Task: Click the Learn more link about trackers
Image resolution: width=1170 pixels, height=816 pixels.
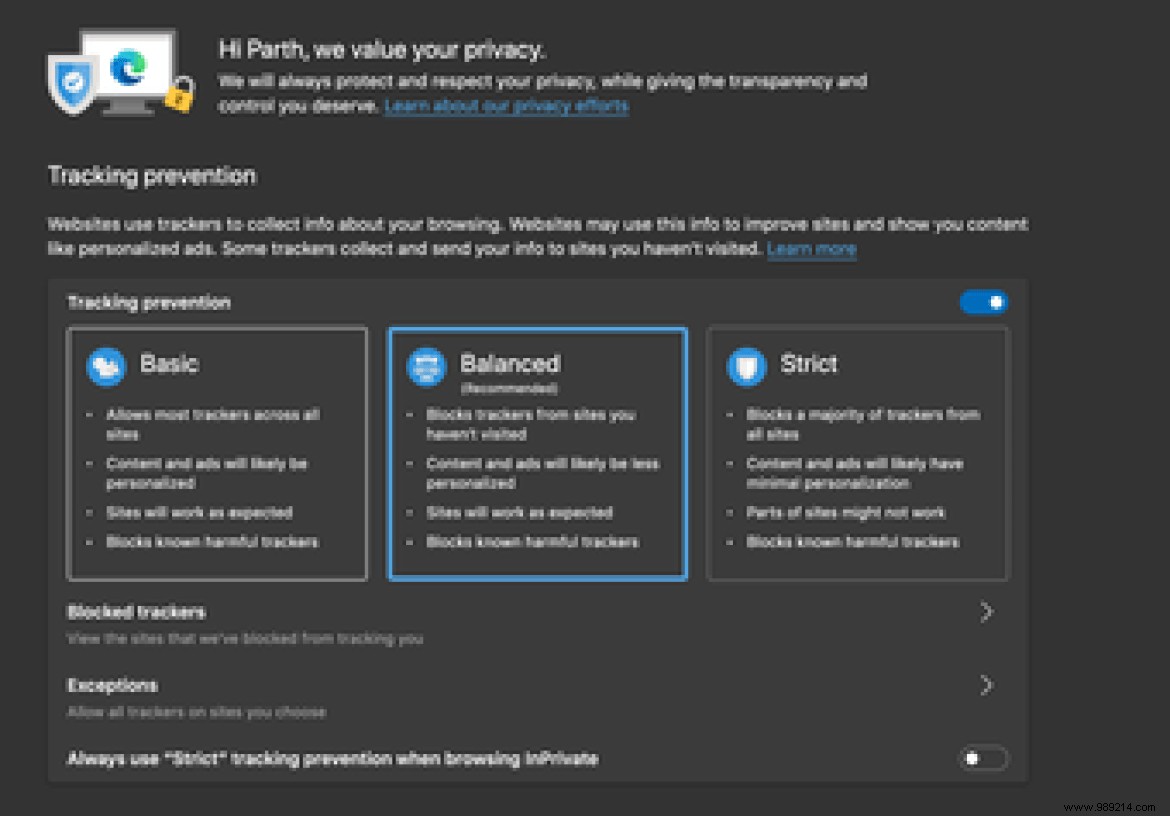Action: pyautogui.click(x=811, y=249)
